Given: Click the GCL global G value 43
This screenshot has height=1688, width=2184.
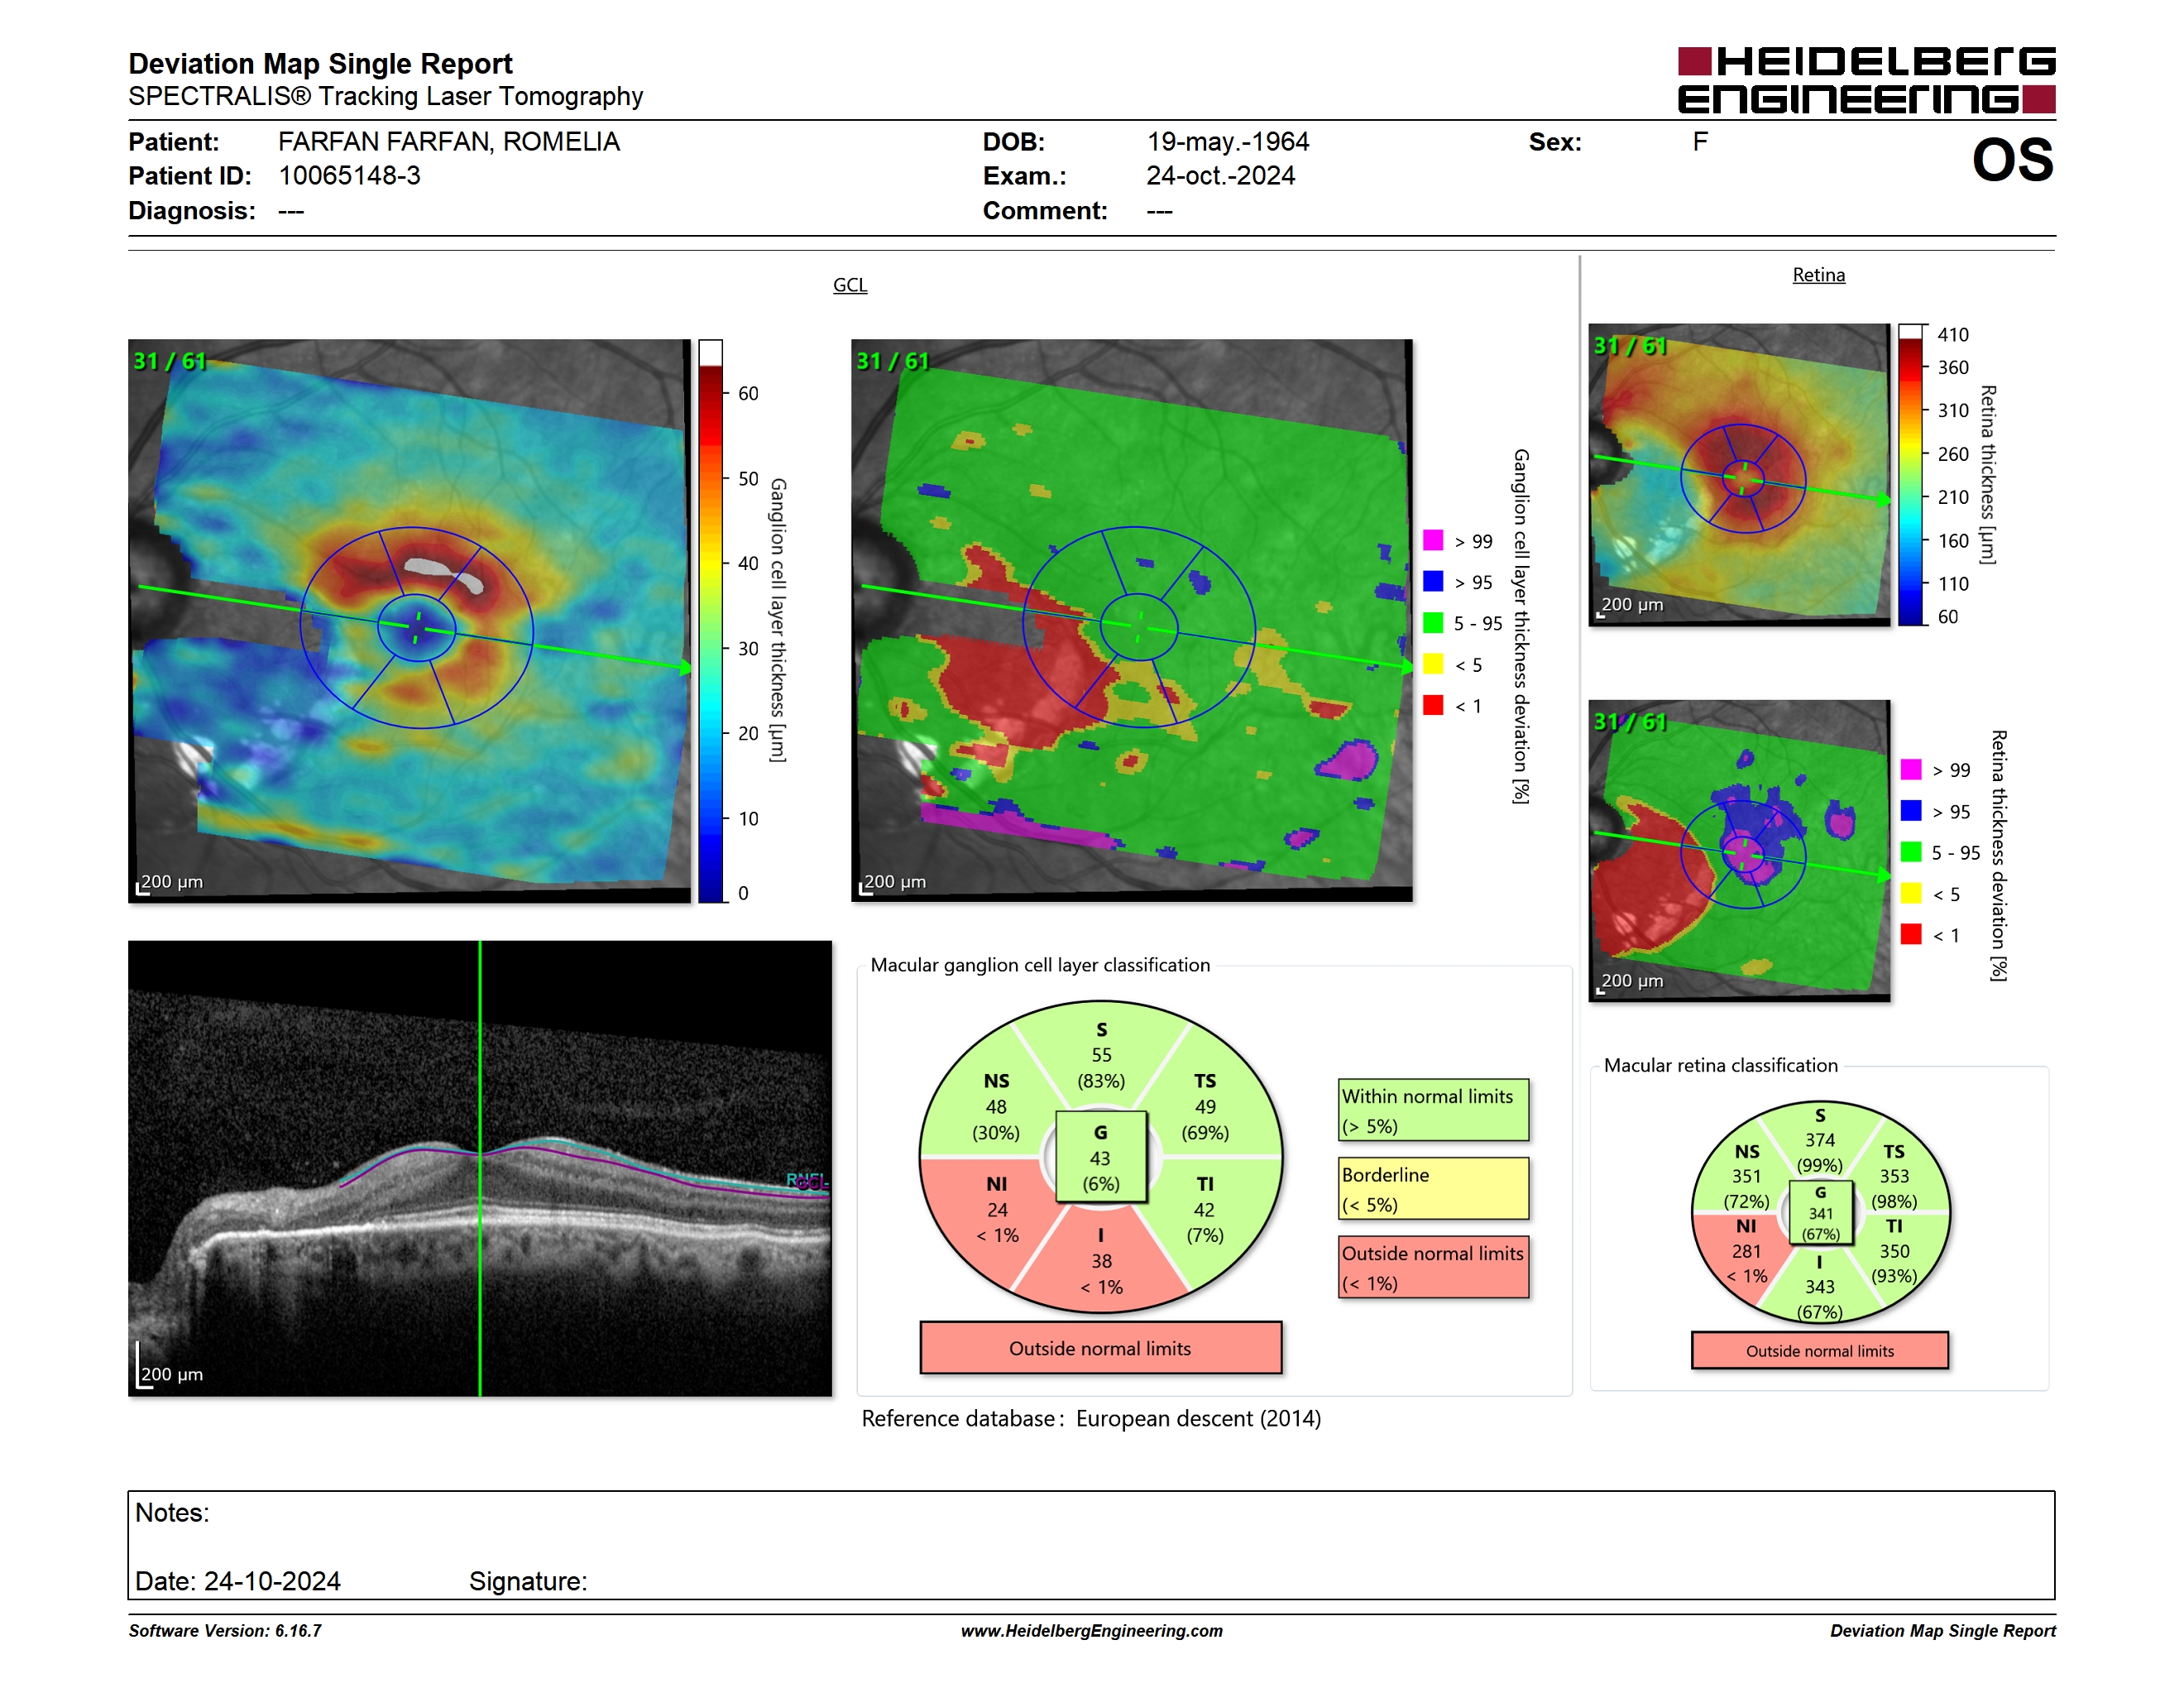Looking at the screenshot, I should pyautogui.click(x=1100, y=1158).
